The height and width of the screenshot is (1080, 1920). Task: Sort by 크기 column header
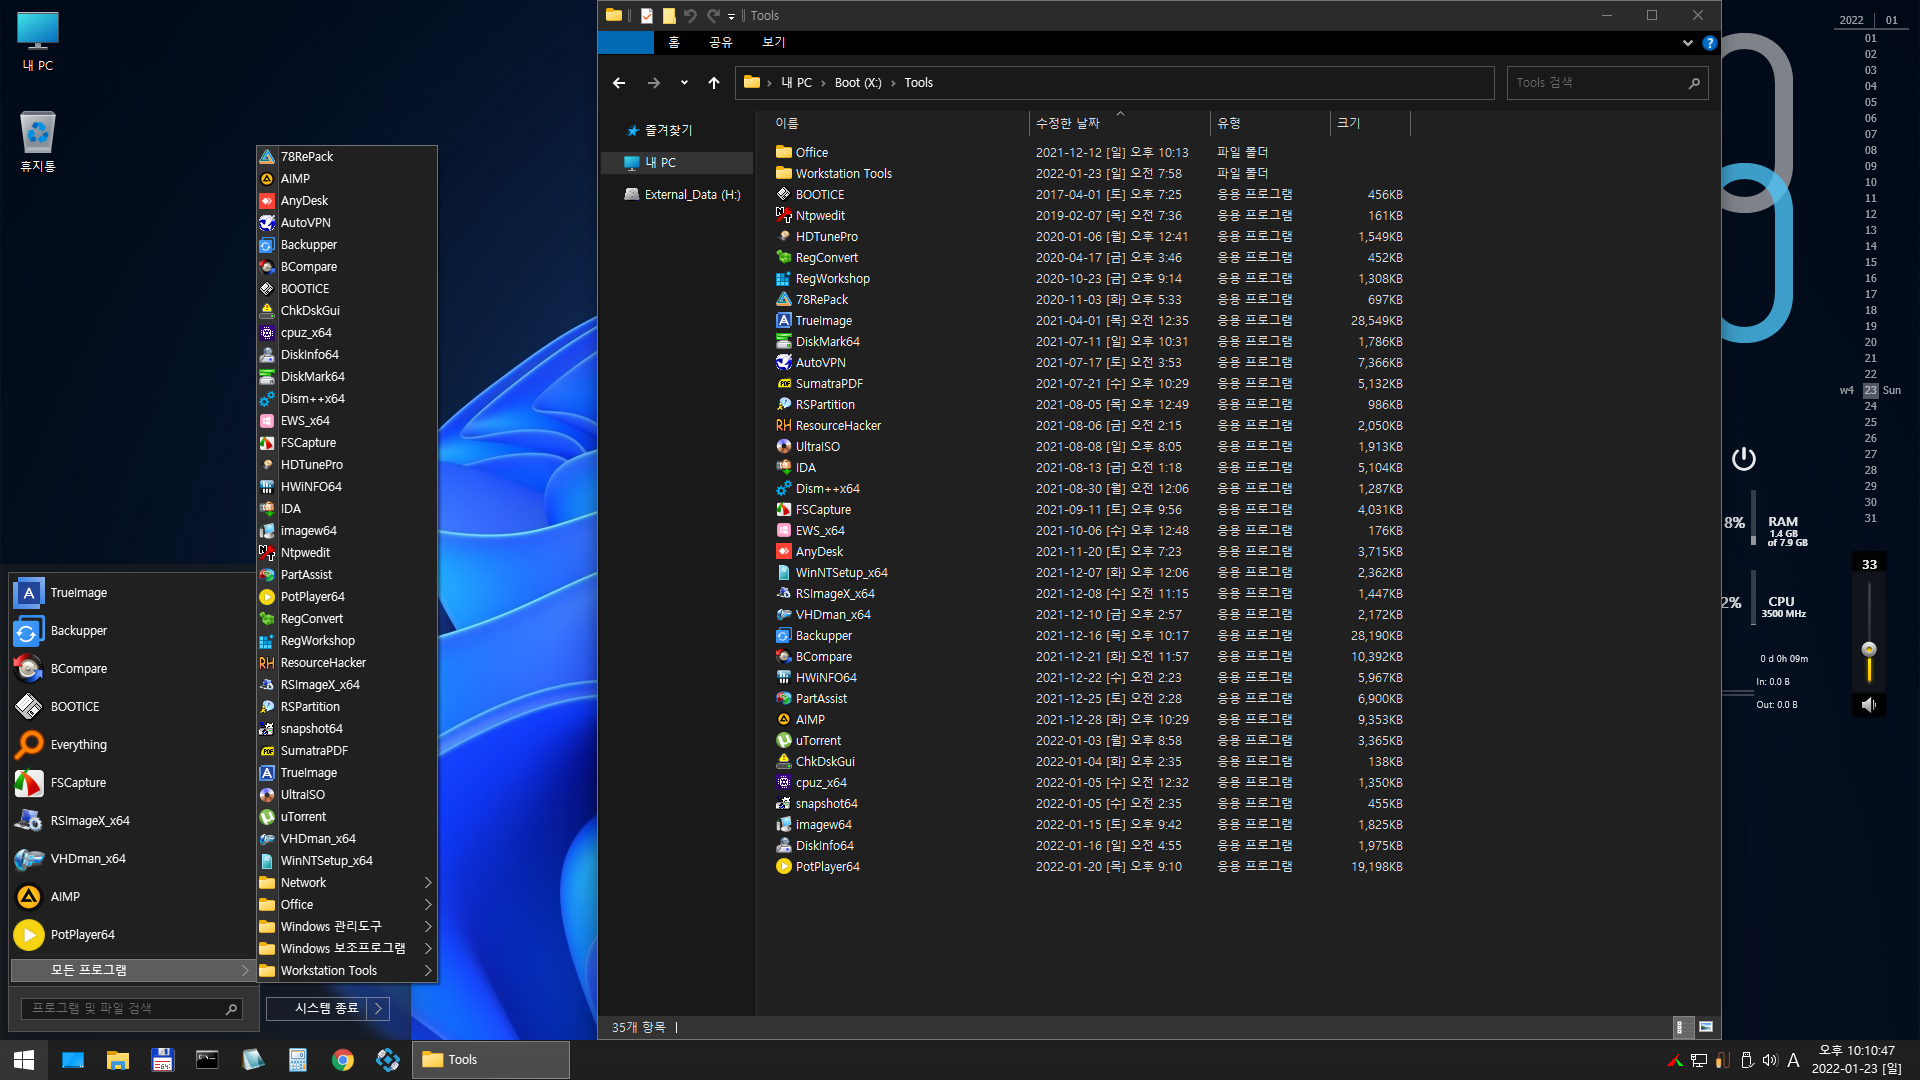(1370, 123)
